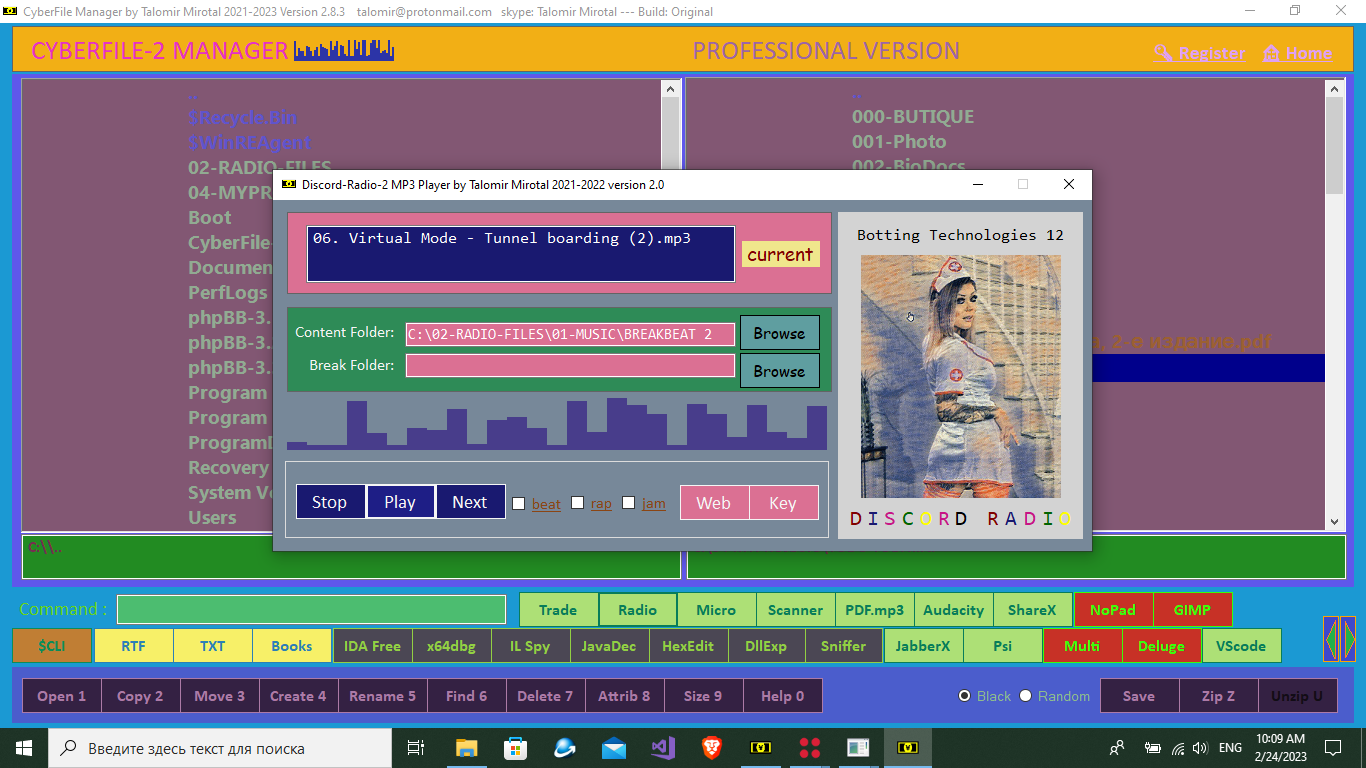Select "$Recycle.Bin" in the left pane
The height and width of the screenshot is (768, 1366).
tap(243, 117)
